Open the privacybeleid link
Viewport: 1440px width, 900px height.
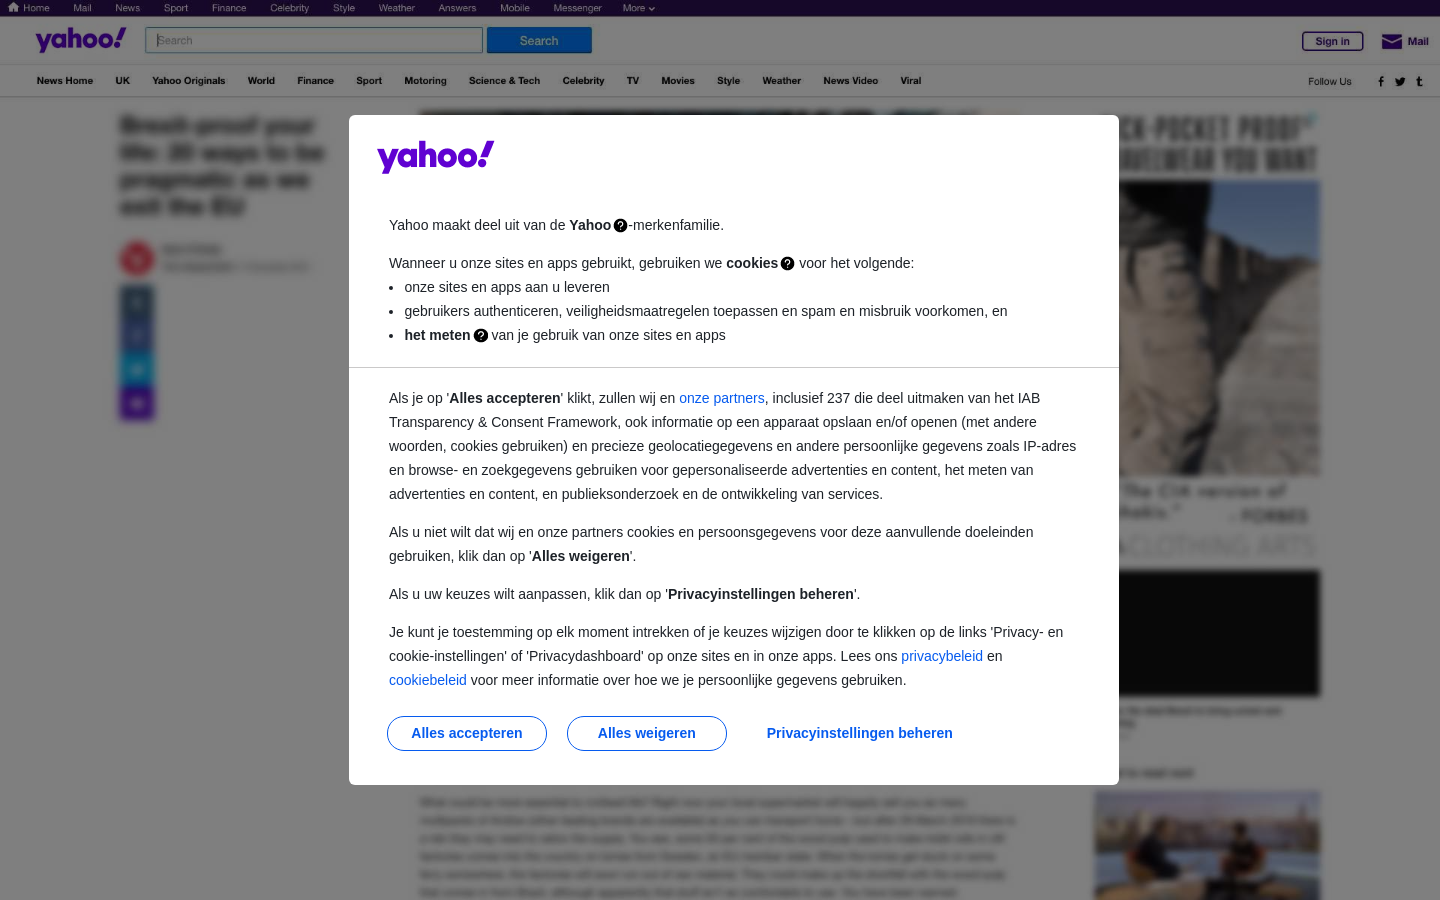click(942, 656)
